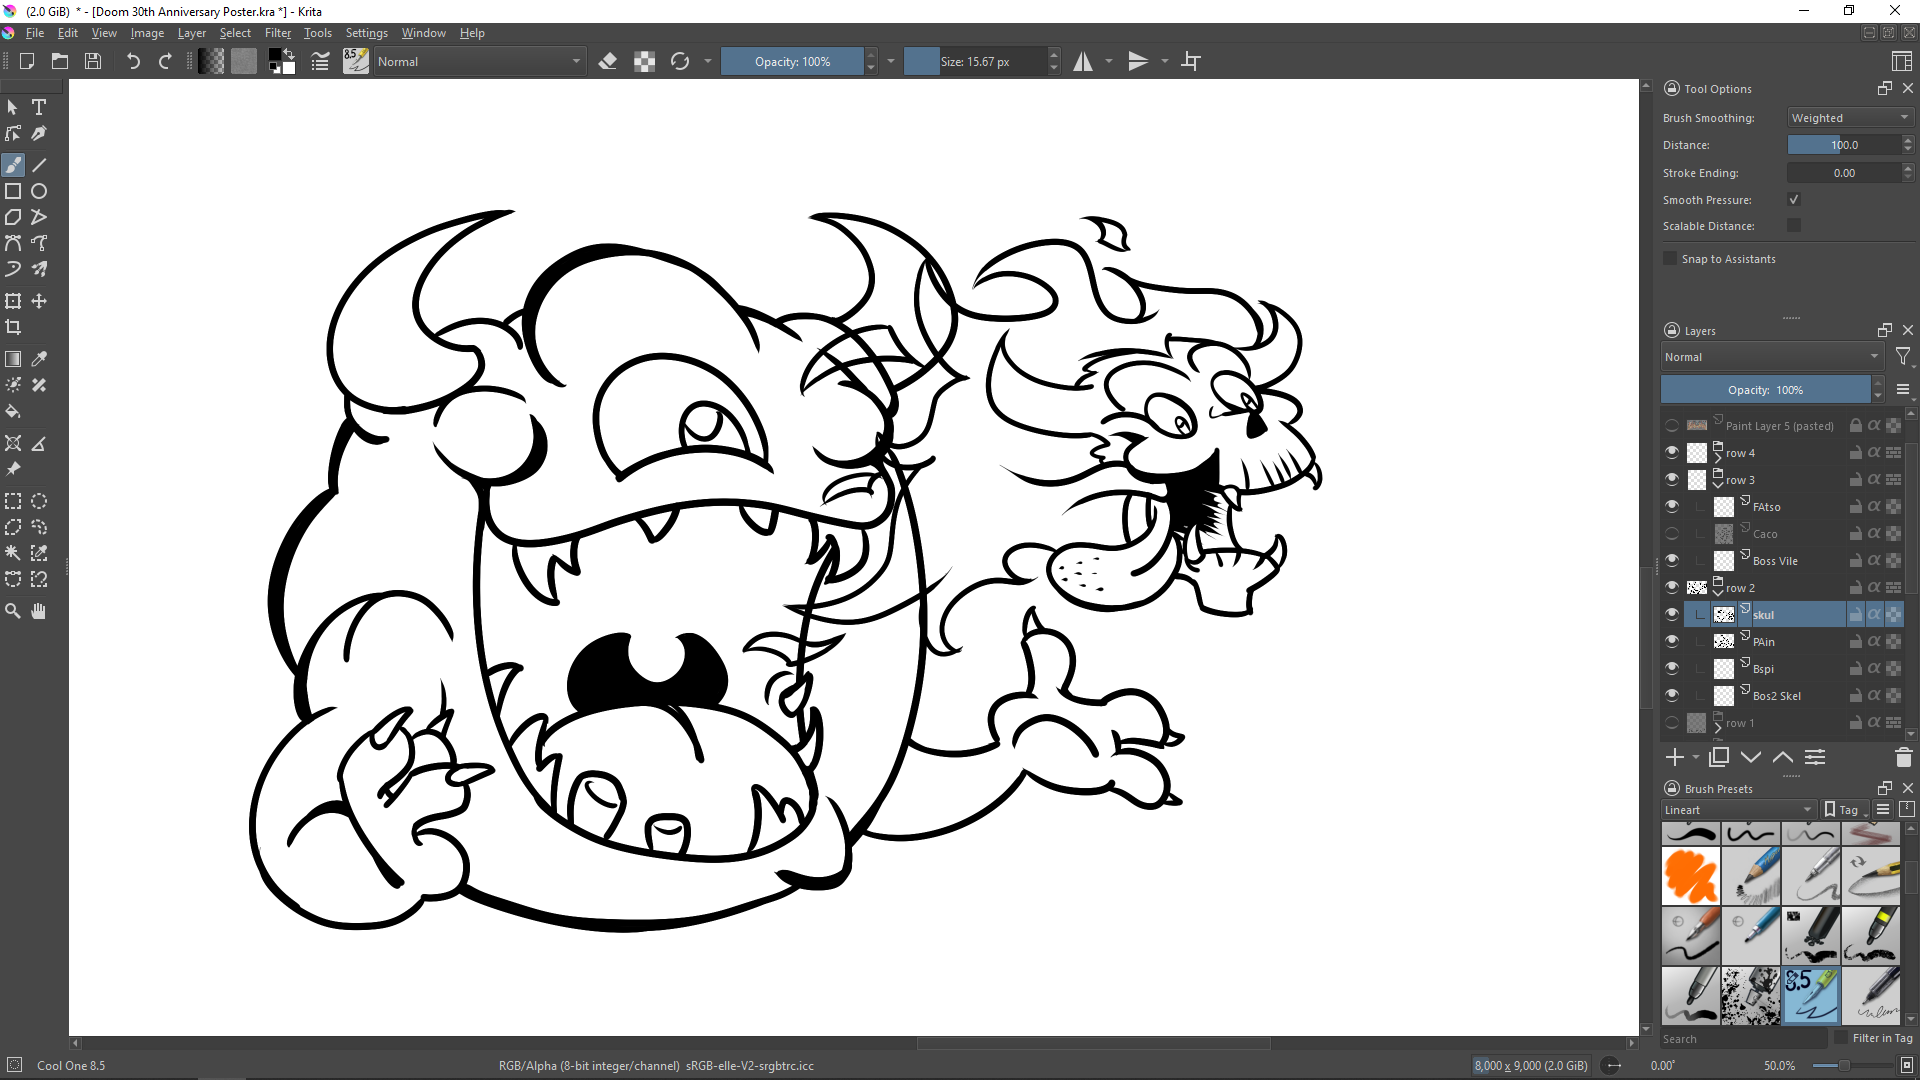Select the Calligraphy tool
The height and width of the screenshot is (1080, 1920).
[x=39, y=133]
